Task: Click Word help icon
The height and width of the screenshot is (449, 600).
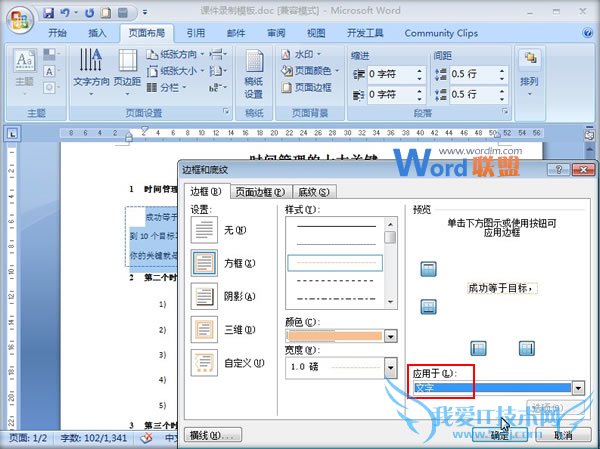Action: (587, 33)
